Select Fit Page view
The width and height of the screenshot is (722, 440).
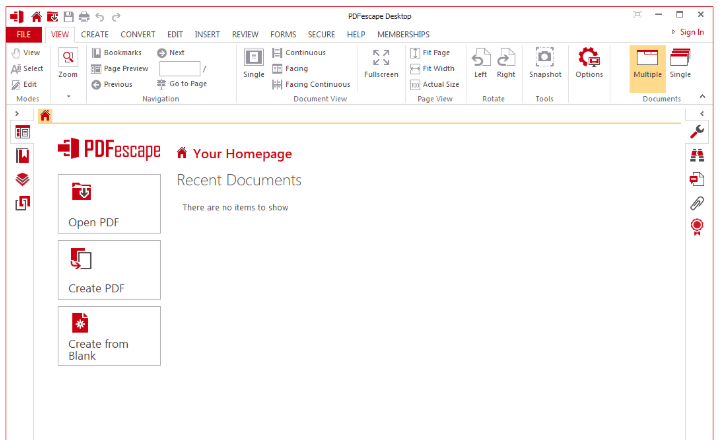[430, 53]
